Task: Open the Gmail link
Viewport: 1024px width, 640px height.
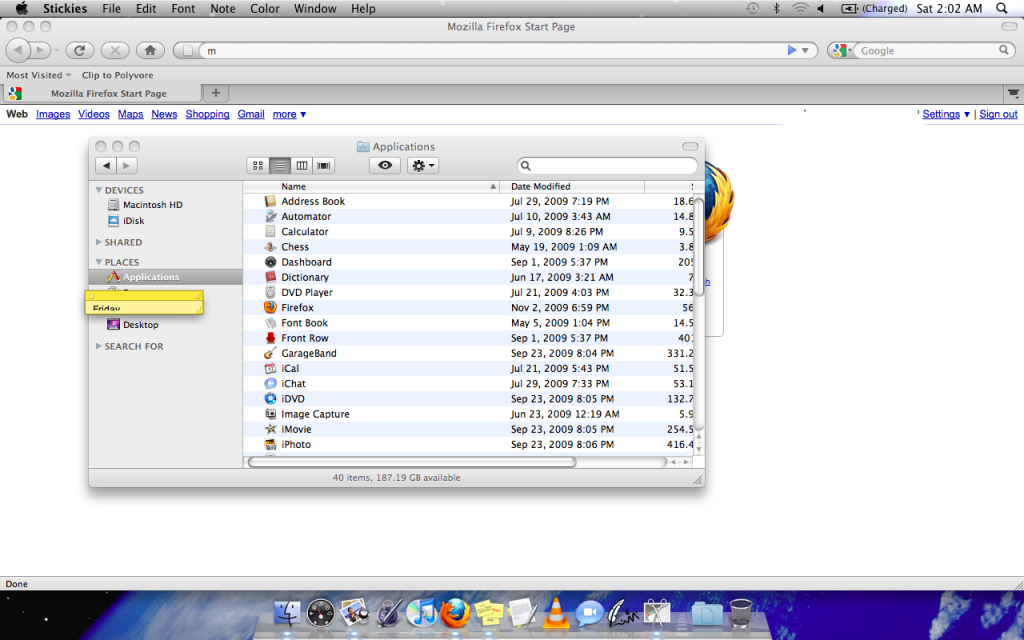Action: 251,114
